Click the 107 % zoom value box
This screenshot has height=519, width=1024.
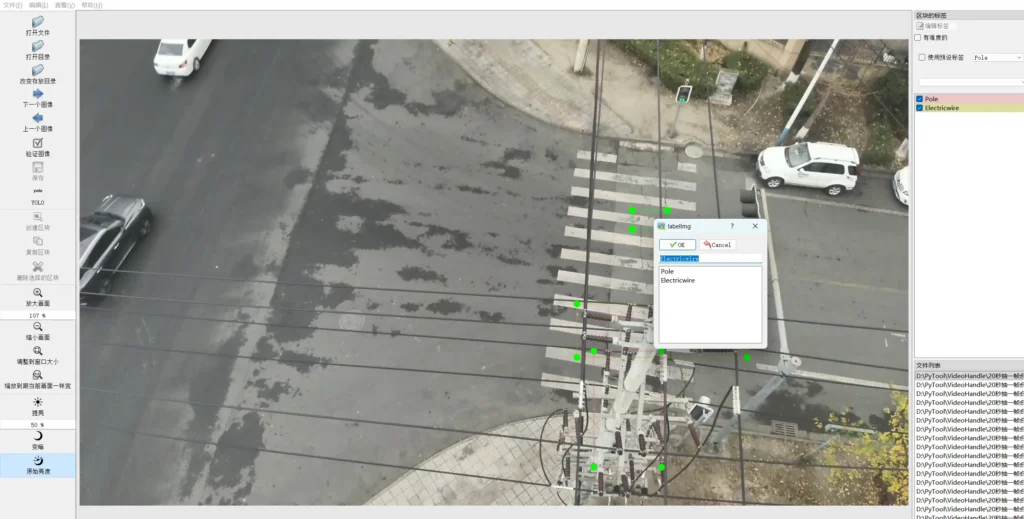click(38, 315)
